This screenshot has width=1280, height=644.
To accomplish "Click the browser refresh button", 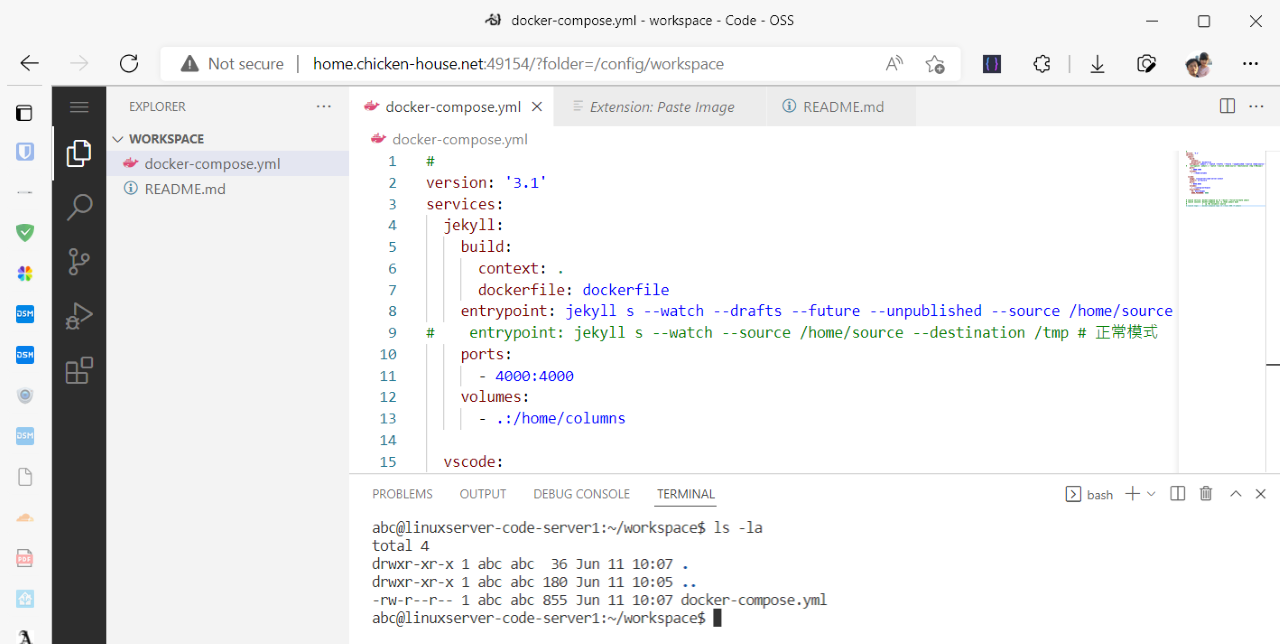I will coord(129,64).
